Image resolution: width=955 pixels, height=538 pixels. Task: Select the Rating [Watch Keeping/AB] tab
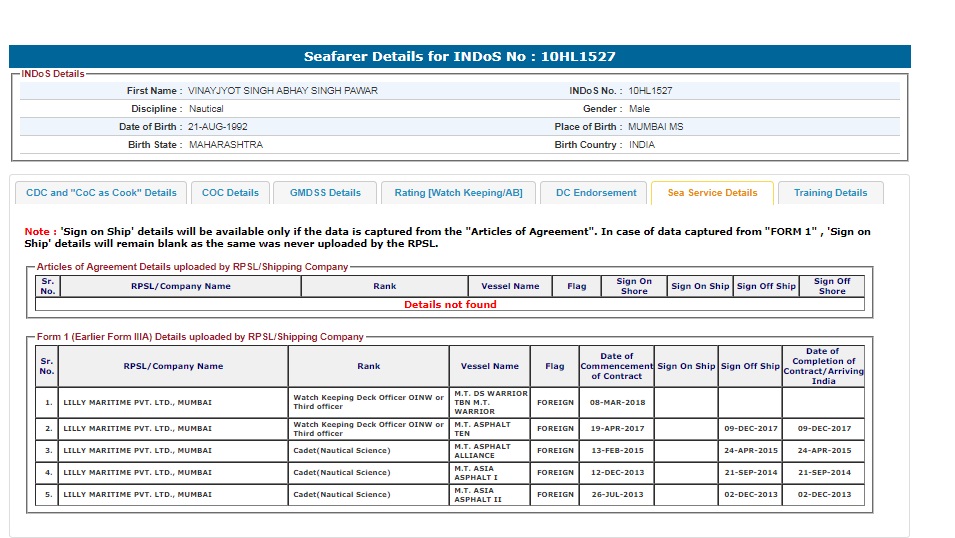(x=458, y=193)
